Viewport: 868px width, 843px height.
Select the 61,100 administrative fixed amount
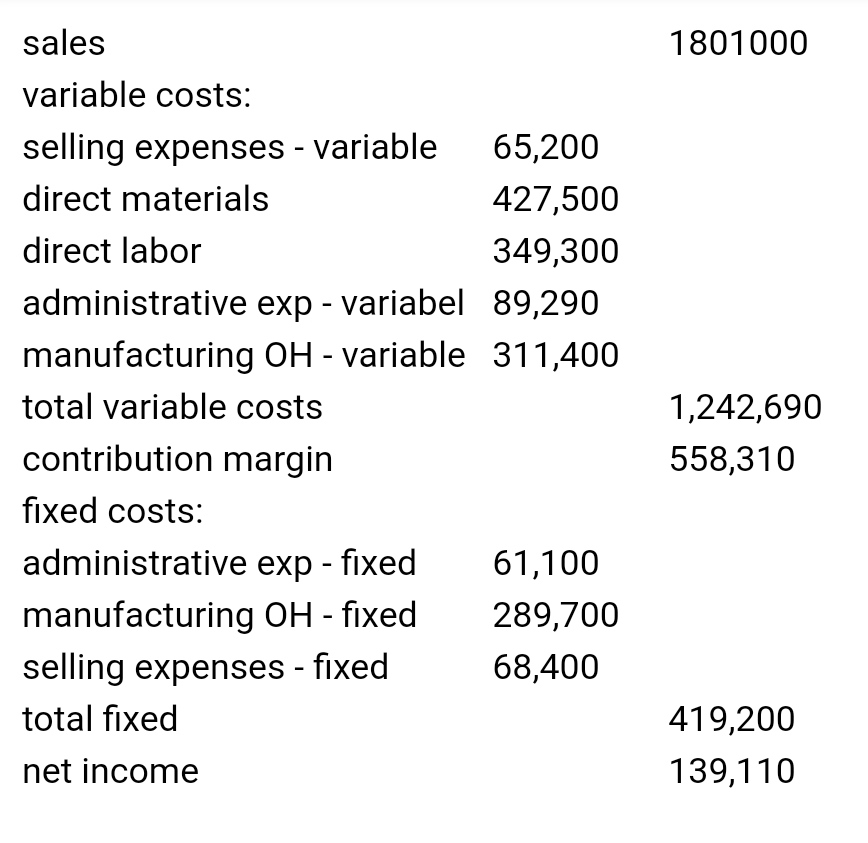pyautogui.click(x=545, y=563)
